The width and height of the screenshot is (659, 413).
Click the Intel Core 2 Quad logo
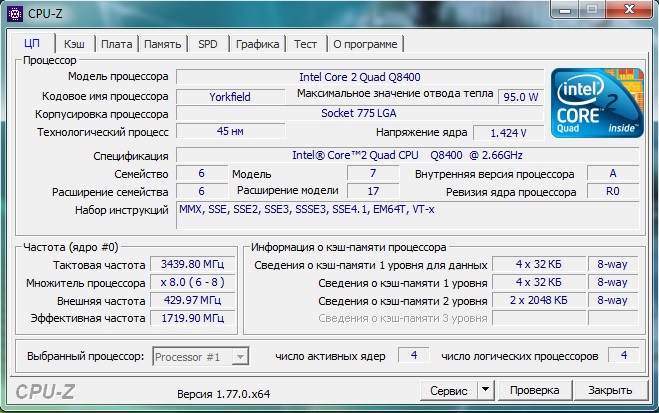(597, 103)
